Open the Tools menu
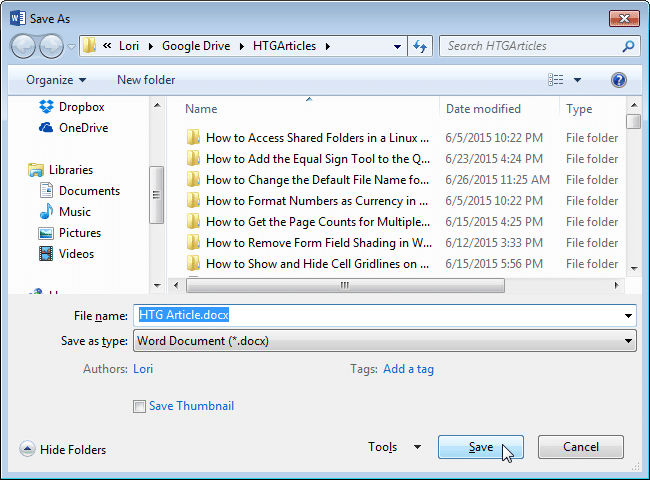Image resolution: width=650 pixels, height=480 pixels. (394, 447)
